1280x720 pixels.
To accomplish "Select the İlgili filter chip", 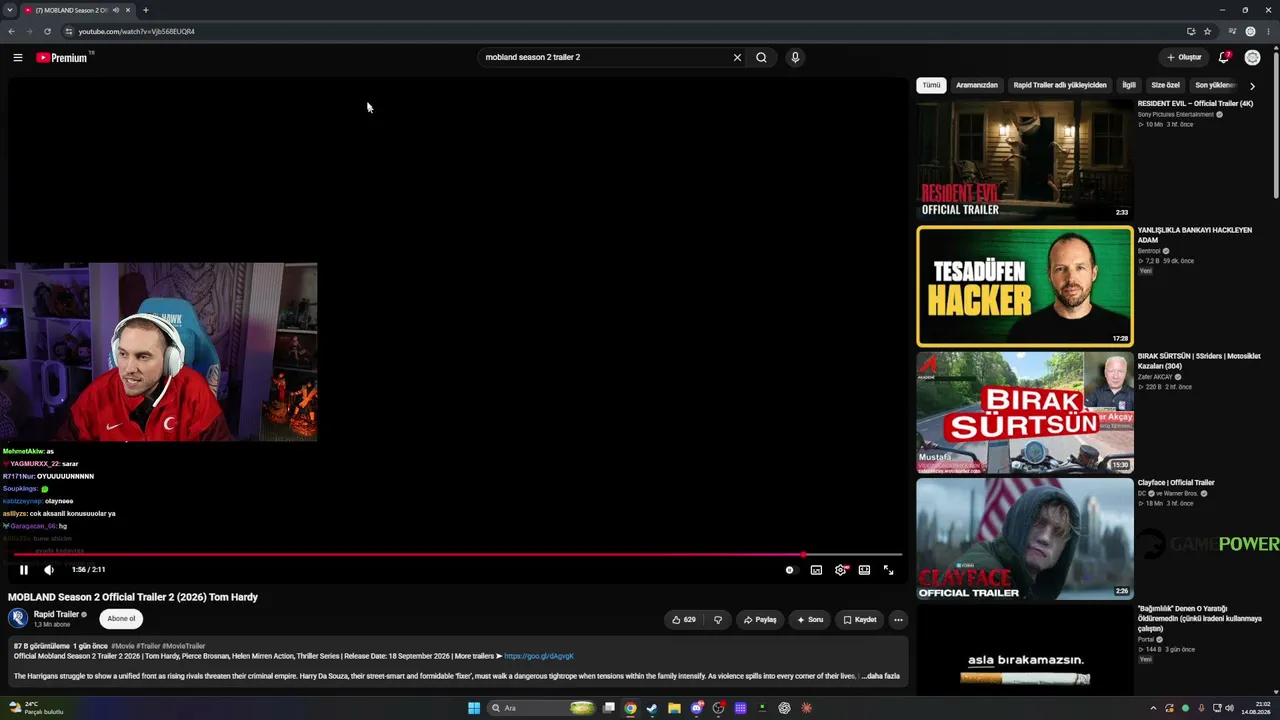I will click(1129, 85).
